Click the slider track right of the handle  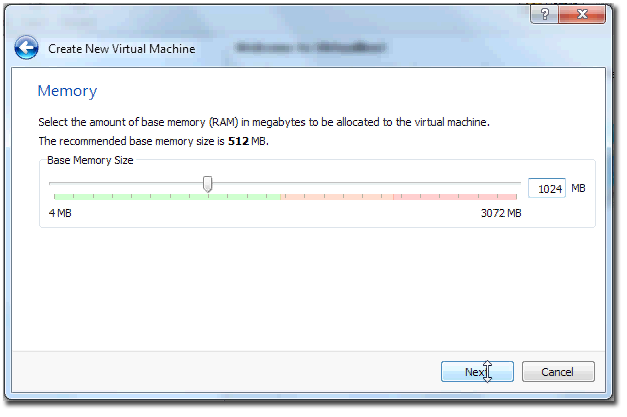(366, 183)
